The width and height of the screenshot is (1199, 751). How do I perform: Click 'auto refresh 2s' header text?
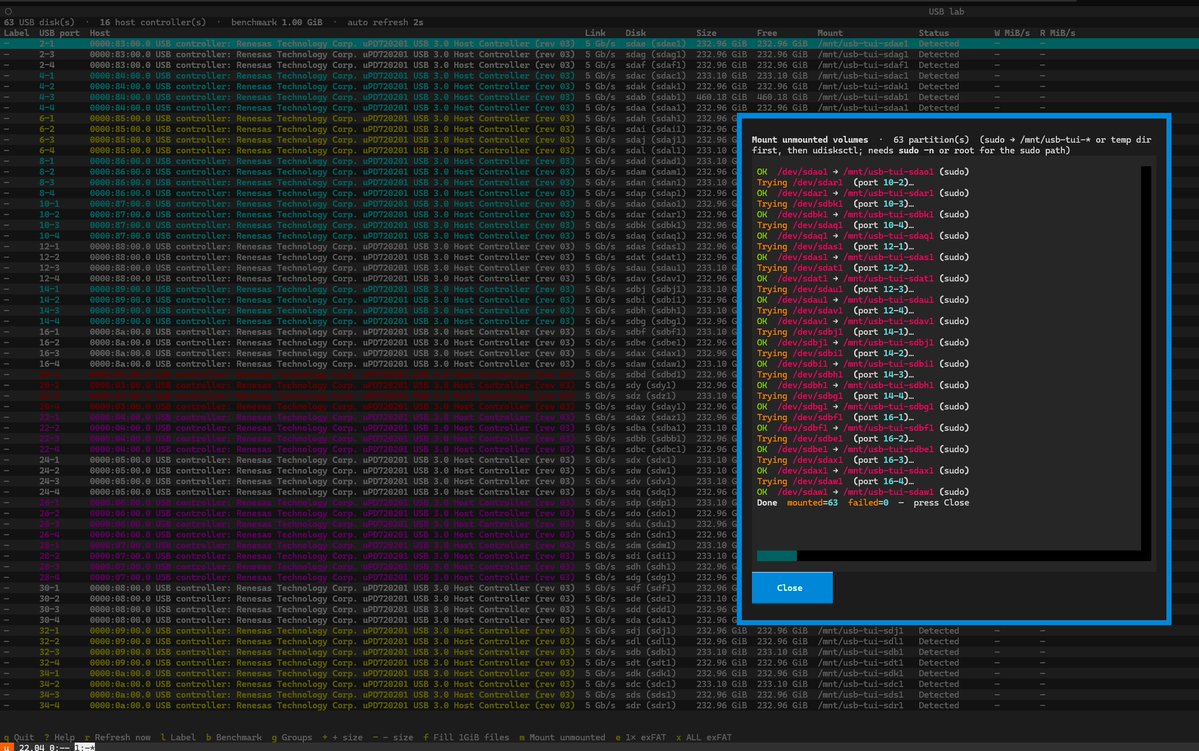click(385, 22)
